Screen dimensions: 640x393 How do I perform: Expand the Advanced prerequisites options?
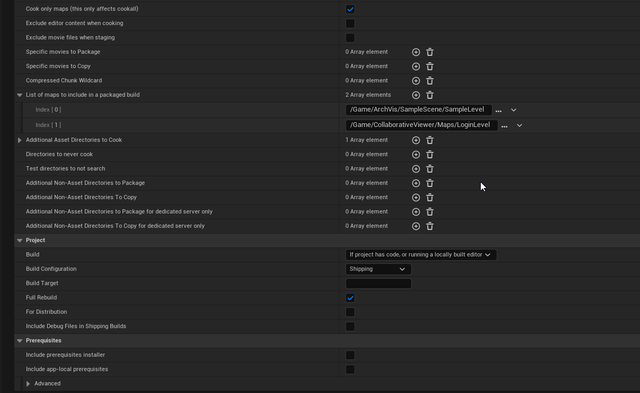pos(28,384)
